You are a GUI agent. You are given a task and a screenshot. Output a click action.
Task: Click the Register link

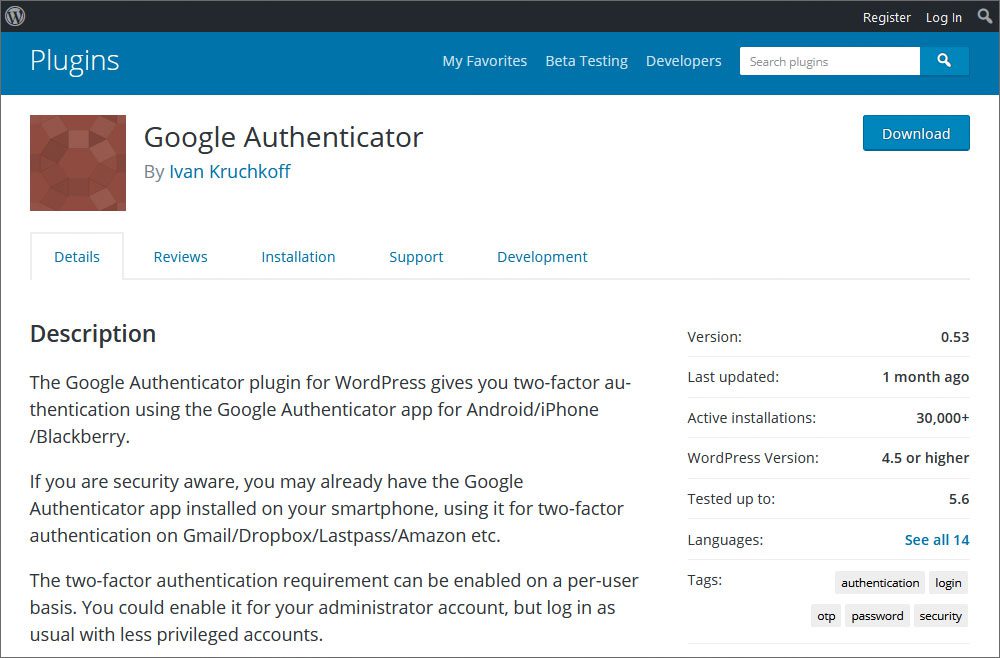click(x=886, y=17)
